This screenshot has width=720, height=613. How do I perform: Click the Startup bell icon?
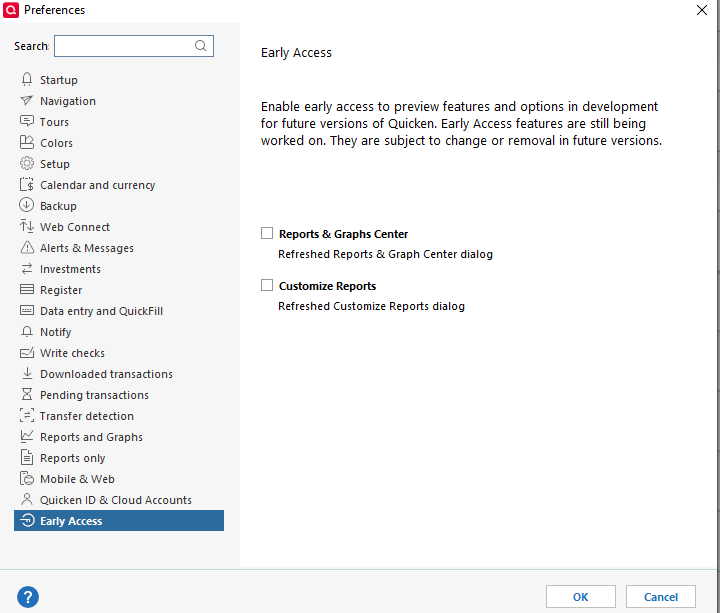pos(27,79)
